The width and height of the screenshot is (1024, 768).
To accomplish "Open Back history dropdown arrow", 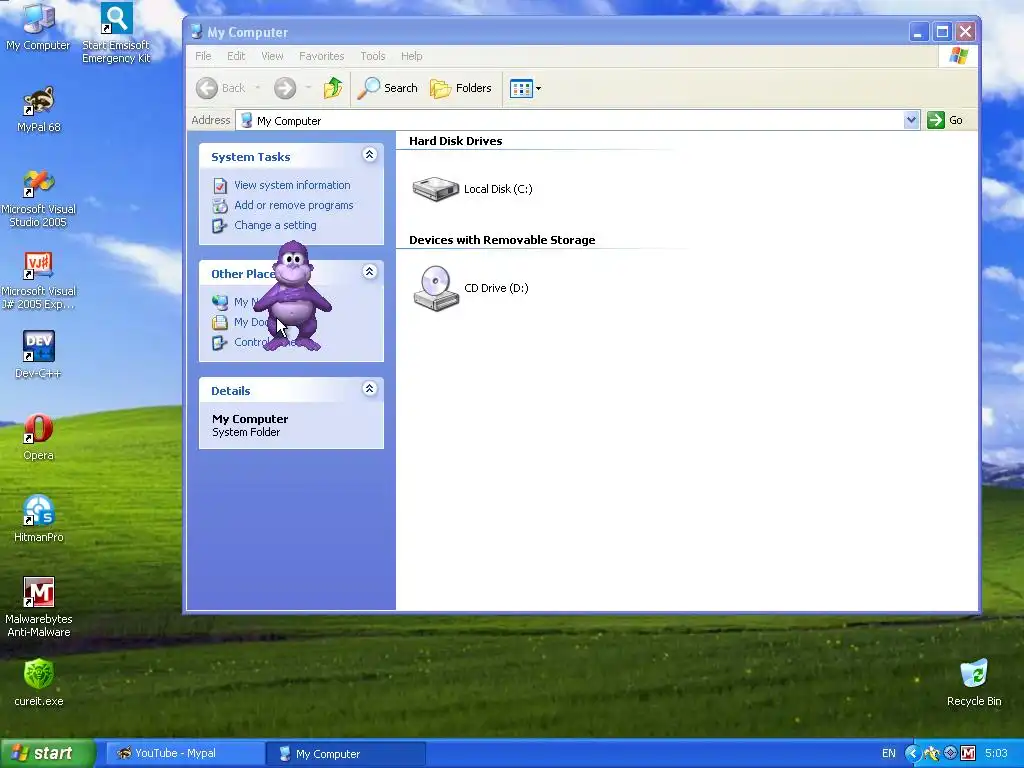I will point(257,88).
